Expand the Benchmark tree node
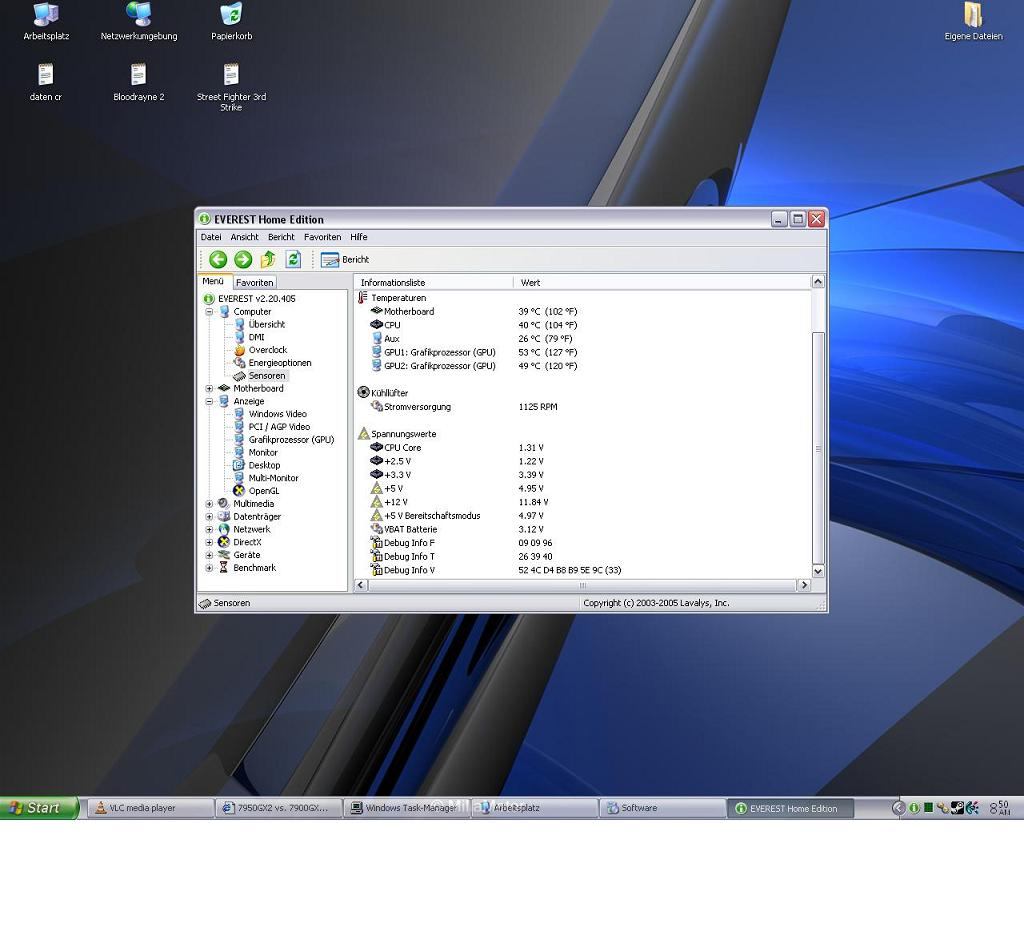 tap(209, 568)
